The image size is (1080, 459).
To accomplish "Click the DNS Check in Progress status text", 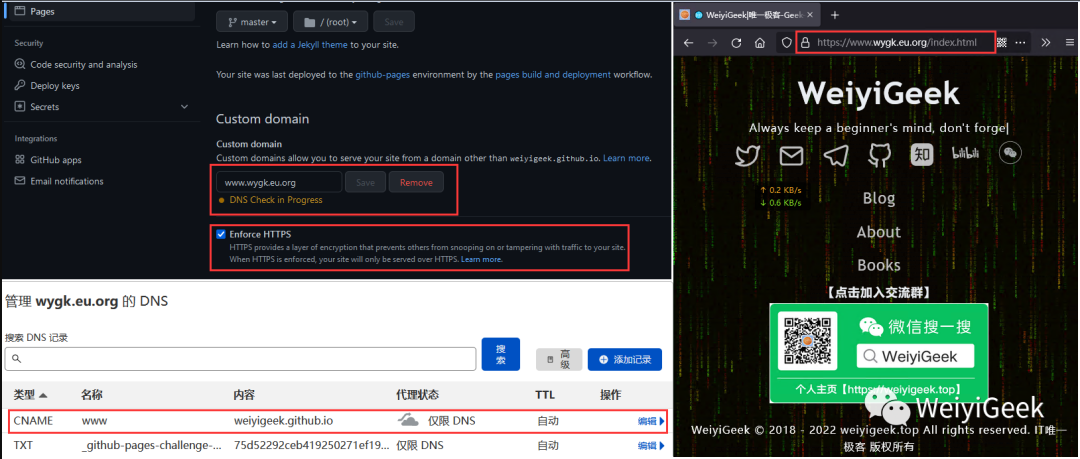I will [x=276, y=200].
